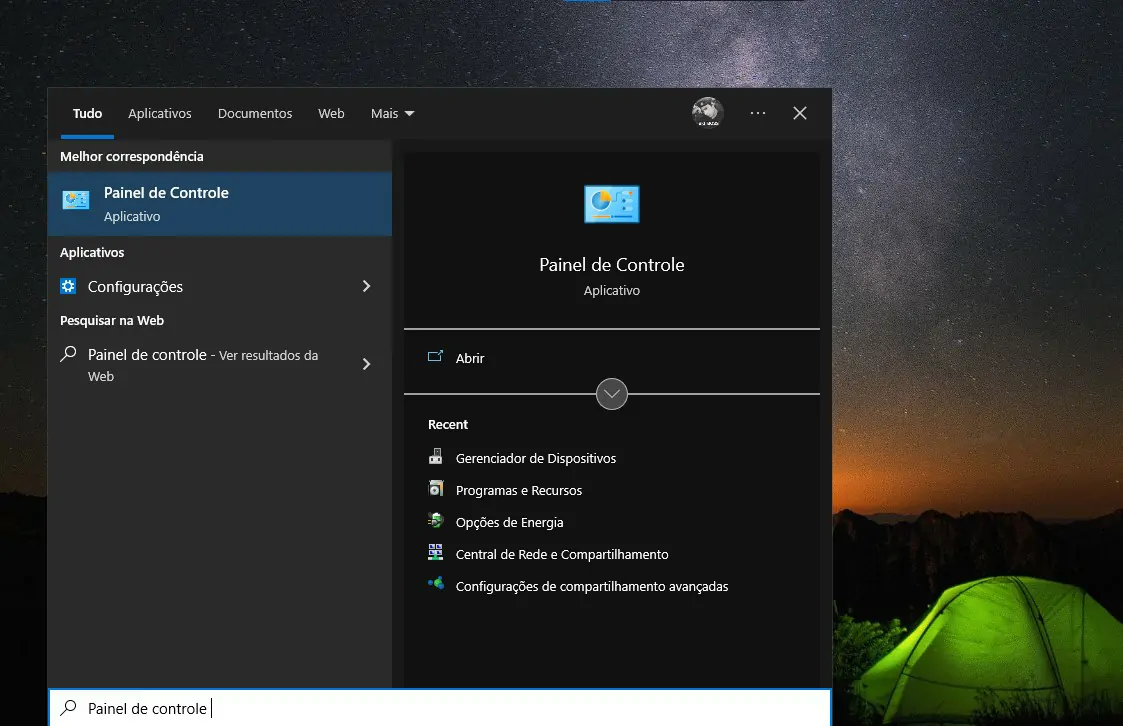1123x726 pixels.
Task: Click 'Ver resultados da Web' text
Action: click(x=203, y=366)
